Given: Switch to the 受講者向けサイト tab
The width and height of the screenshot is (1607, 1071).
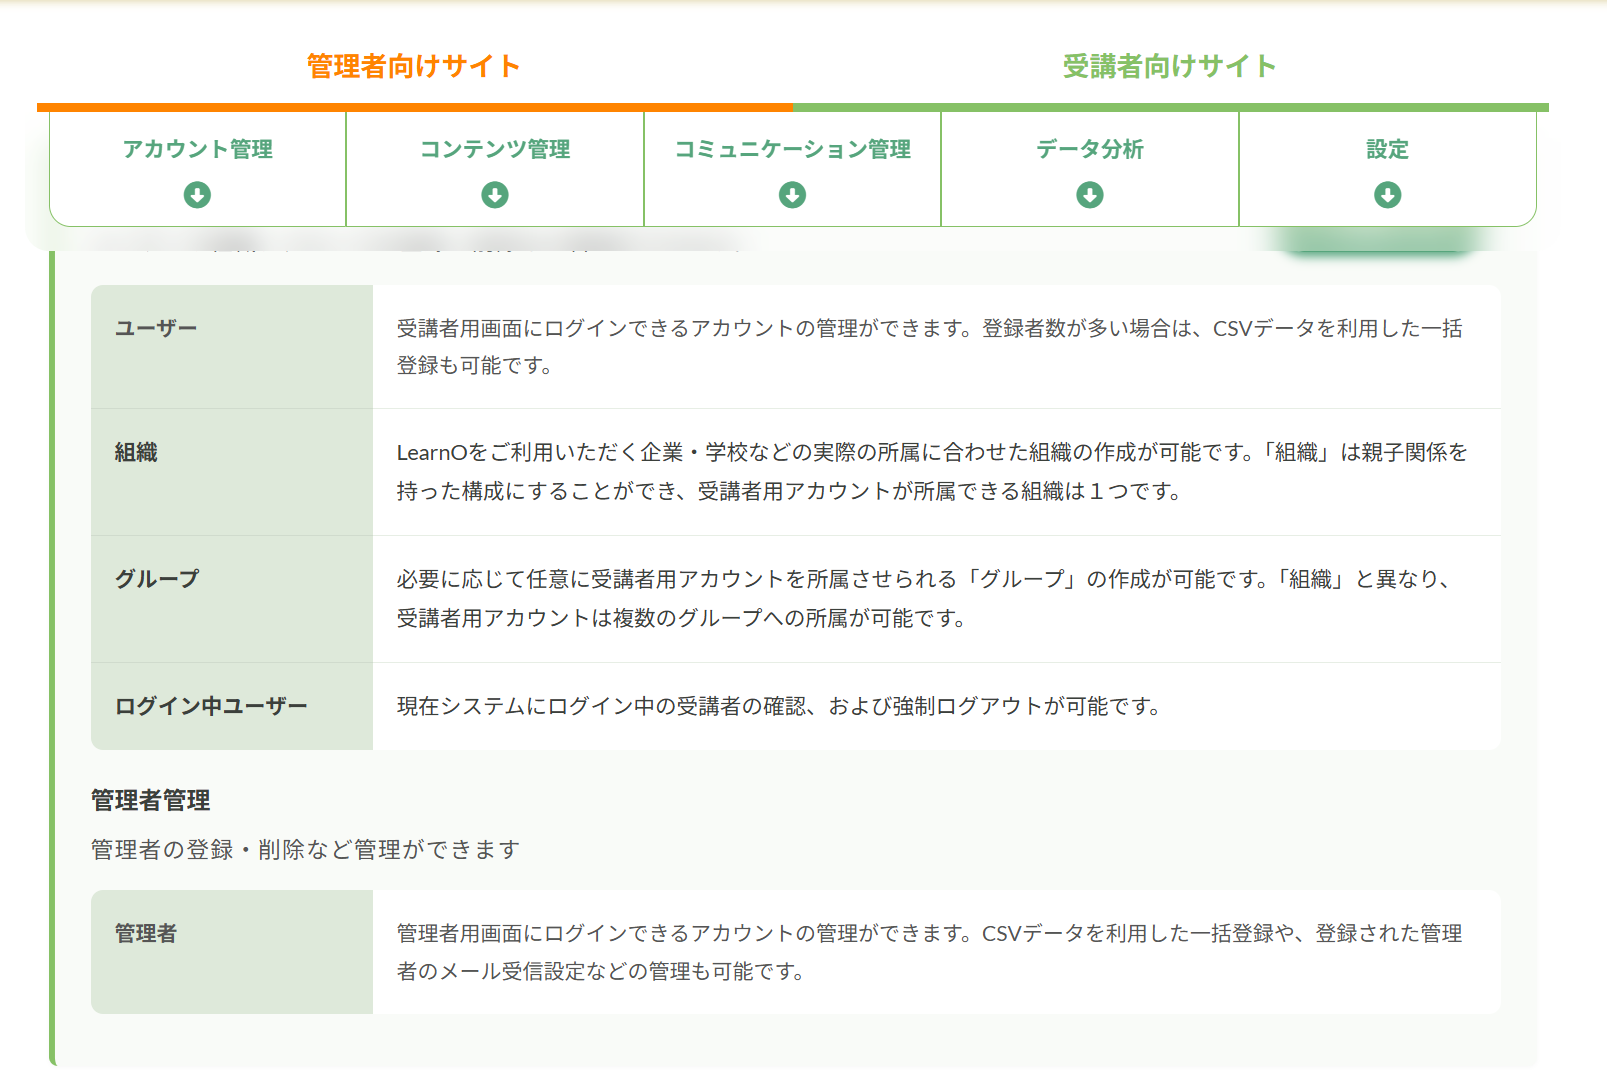Looking at the screenshot, I should [1169, 66].
